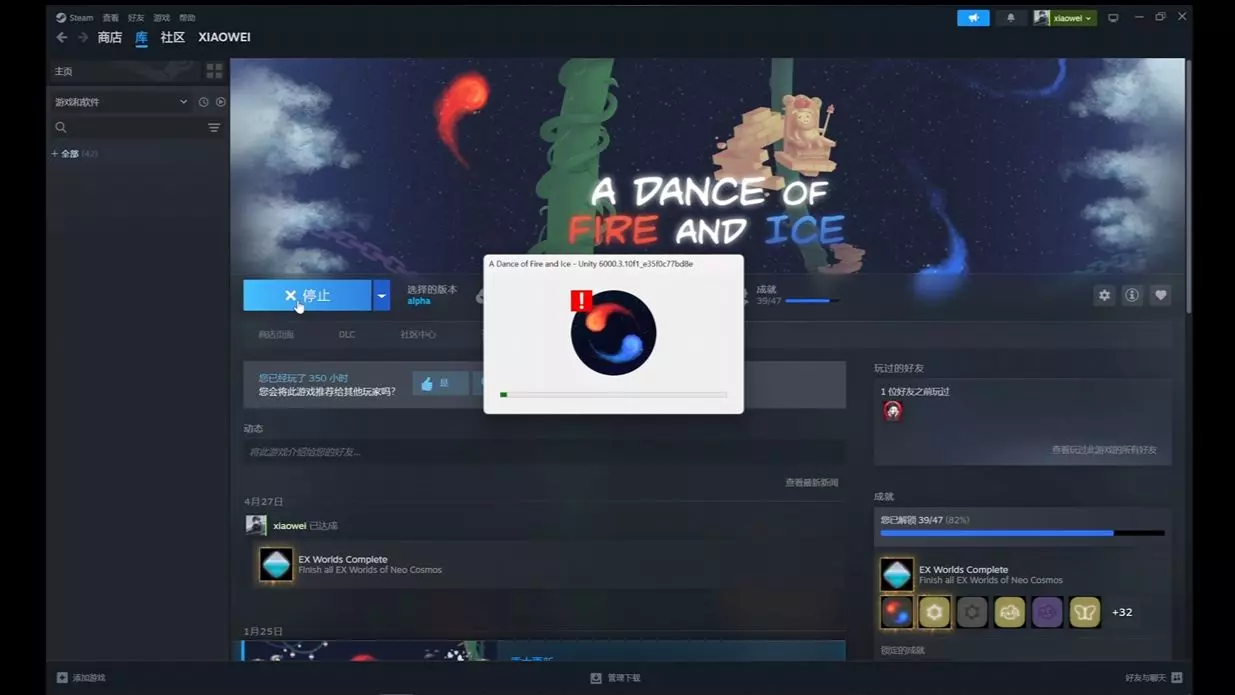Click the header 成就 39/47 progress bar

point(811,301)
